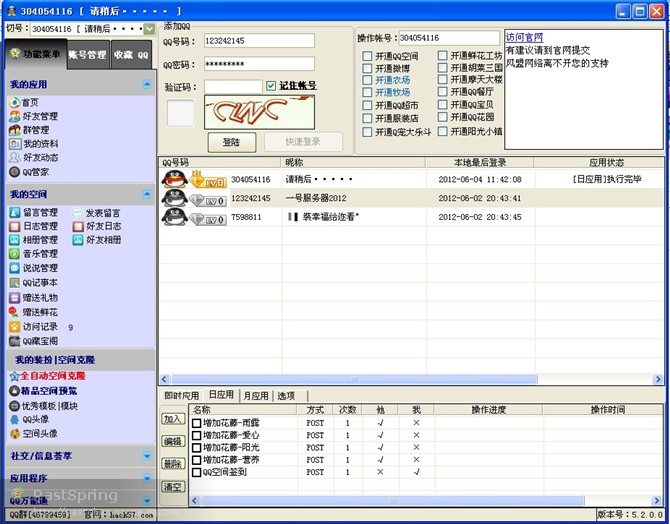Screen dimensions: 670x524
Task: Switch to 帐号管理 tab
Action: coord(88,55)
